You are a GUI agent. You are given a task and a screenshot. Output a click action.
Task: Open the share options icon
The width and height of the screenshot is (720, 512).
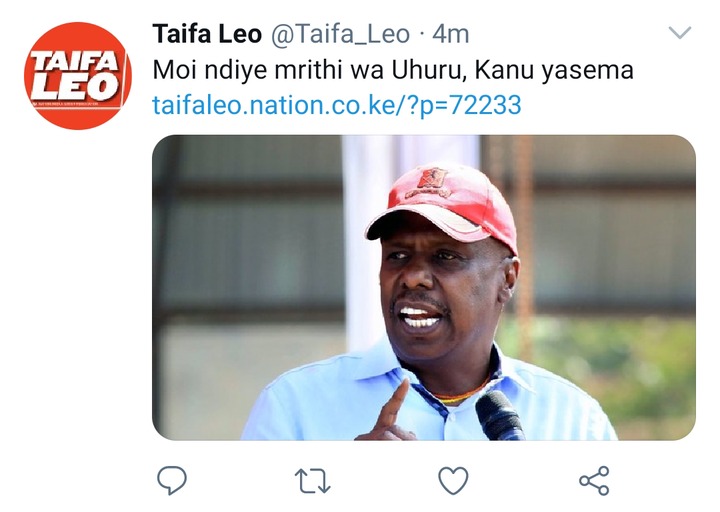click(x=594, y=480)
